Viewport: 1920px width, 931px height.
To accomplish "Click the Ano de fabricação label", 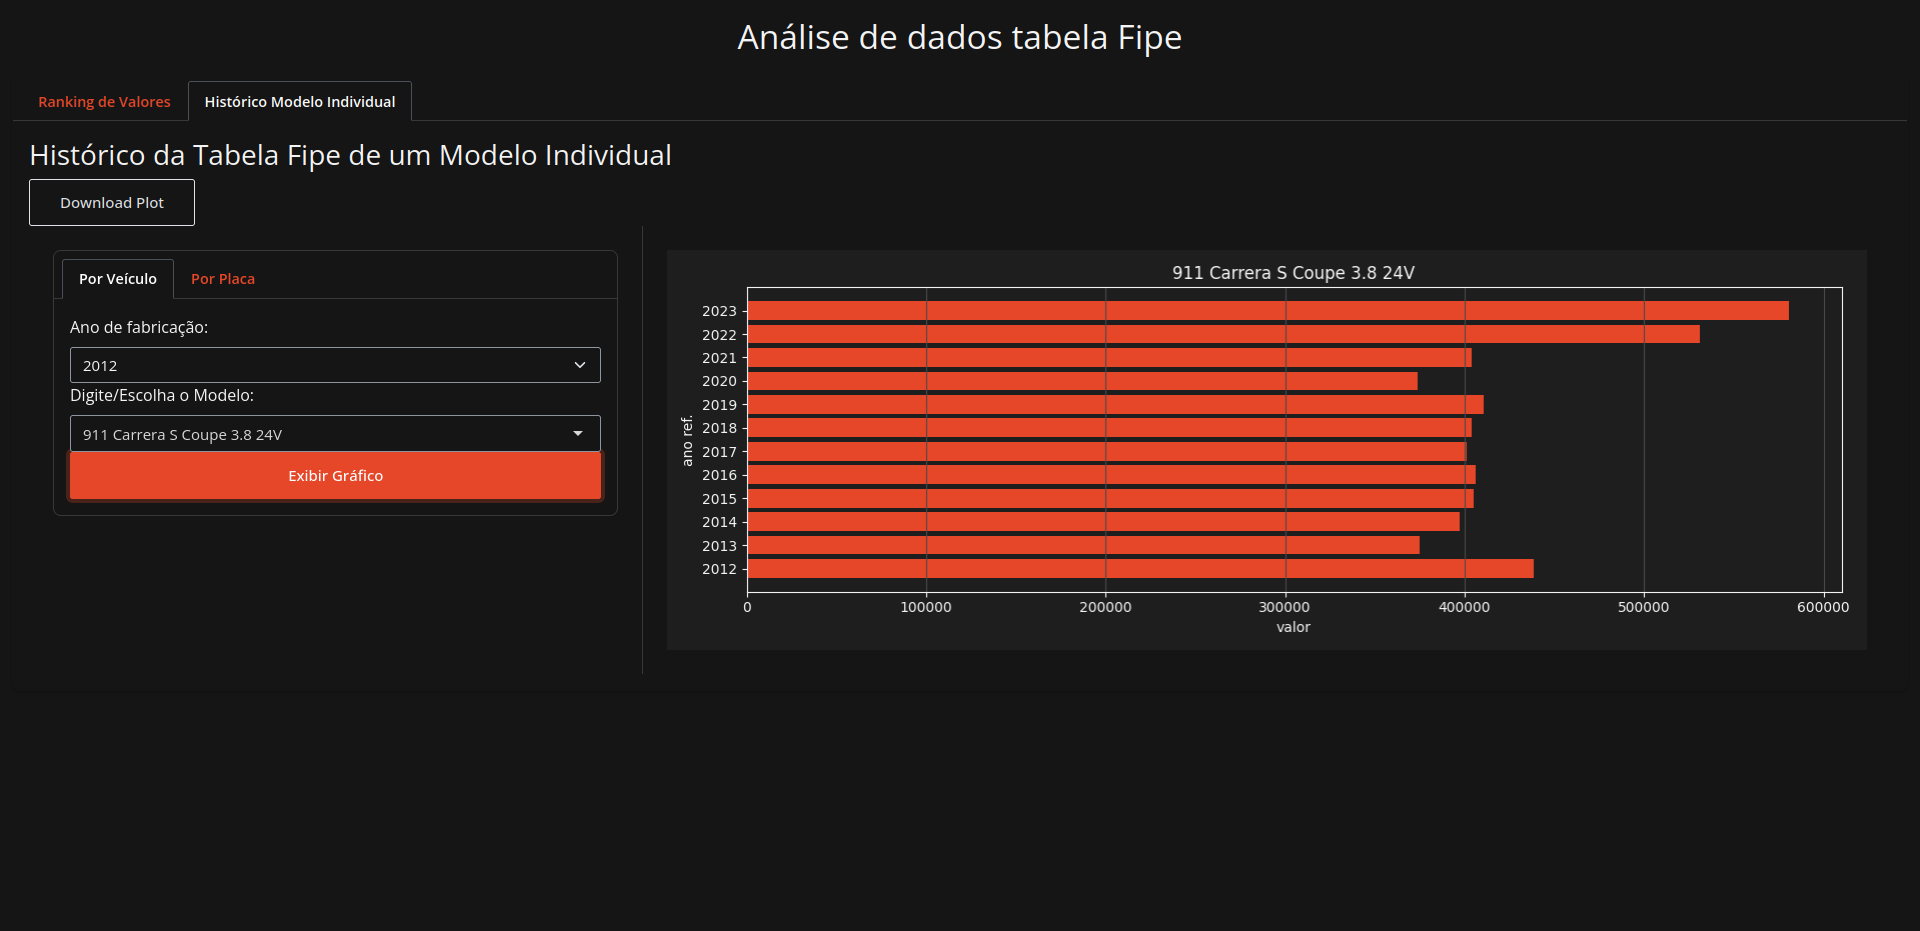I will (139, 327).
